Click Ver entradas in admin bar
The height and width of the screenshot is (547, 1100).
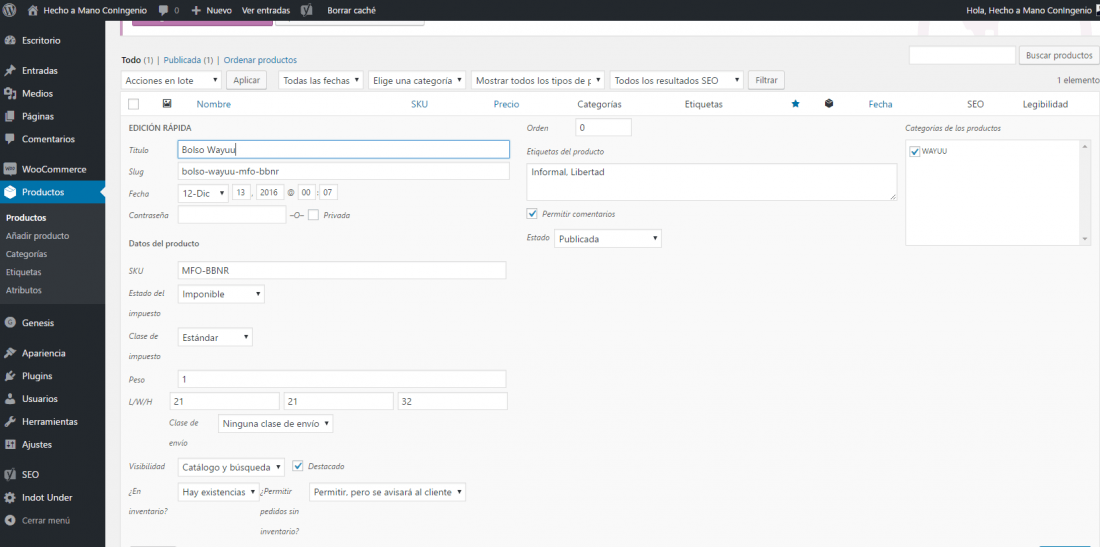click(264, 11)
